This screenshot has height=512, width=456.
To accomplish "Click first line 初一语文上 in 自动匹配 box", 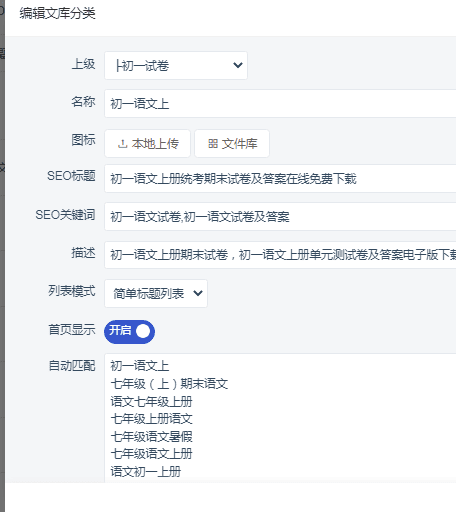I will [x=140, y=366].
